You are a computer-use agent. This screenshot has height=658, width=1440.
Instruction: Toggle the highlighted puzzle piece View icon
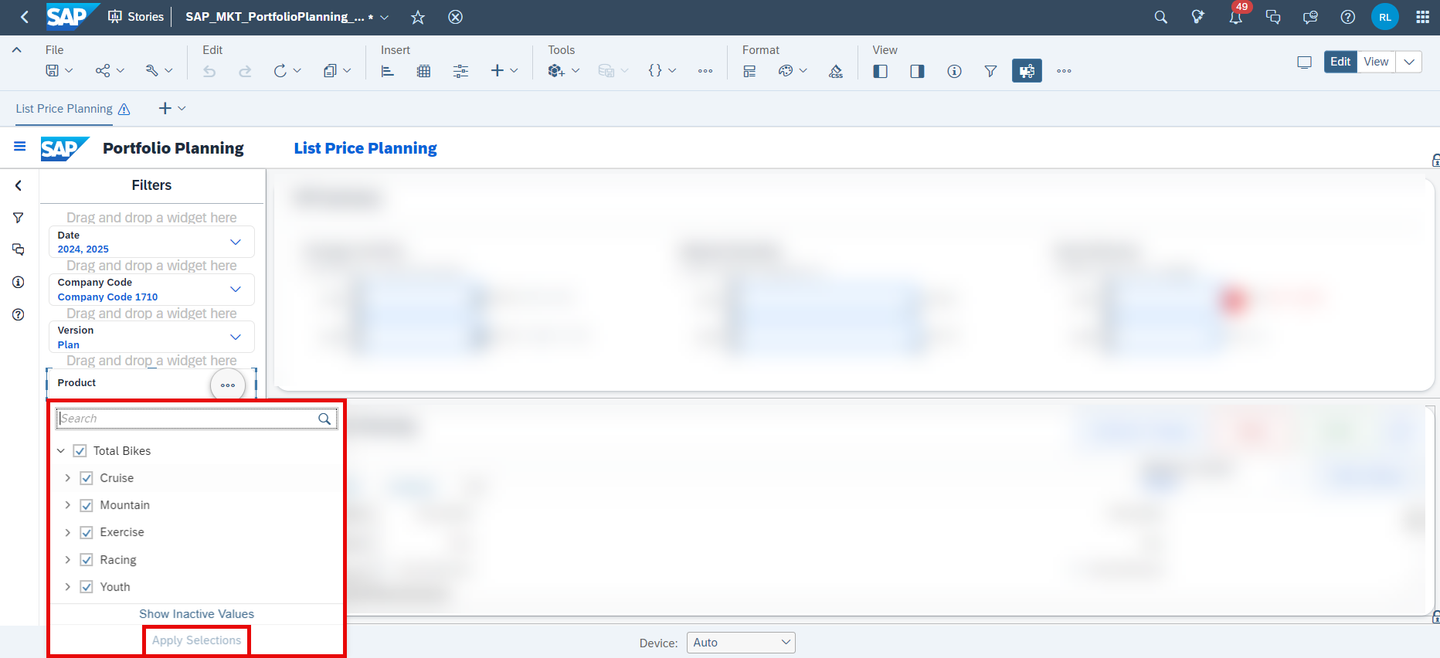point(1027,71)
